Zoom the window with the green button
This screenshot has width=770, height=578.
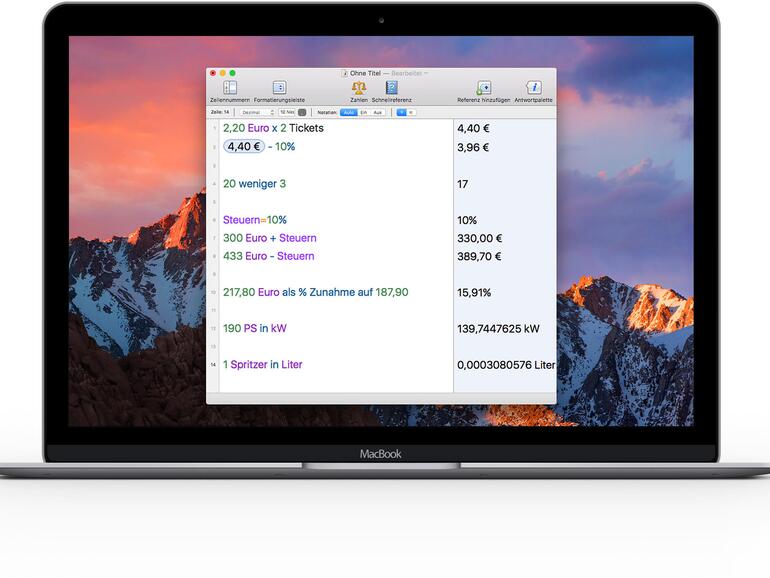[232, 73]
